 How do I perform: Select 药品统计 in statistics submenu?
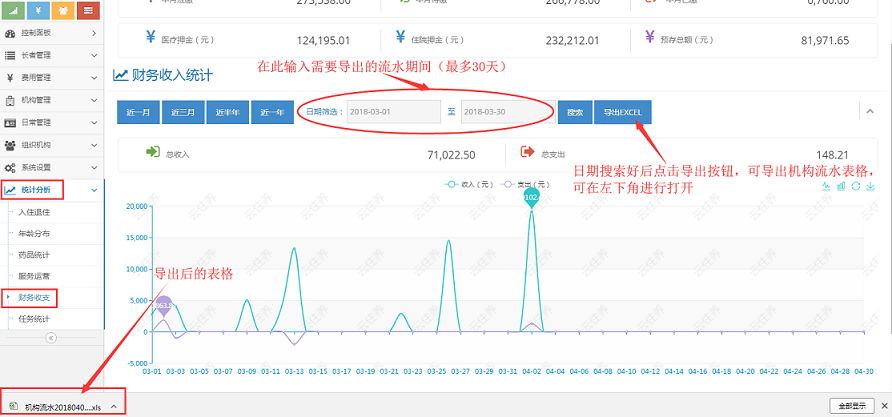pos(34,254)
